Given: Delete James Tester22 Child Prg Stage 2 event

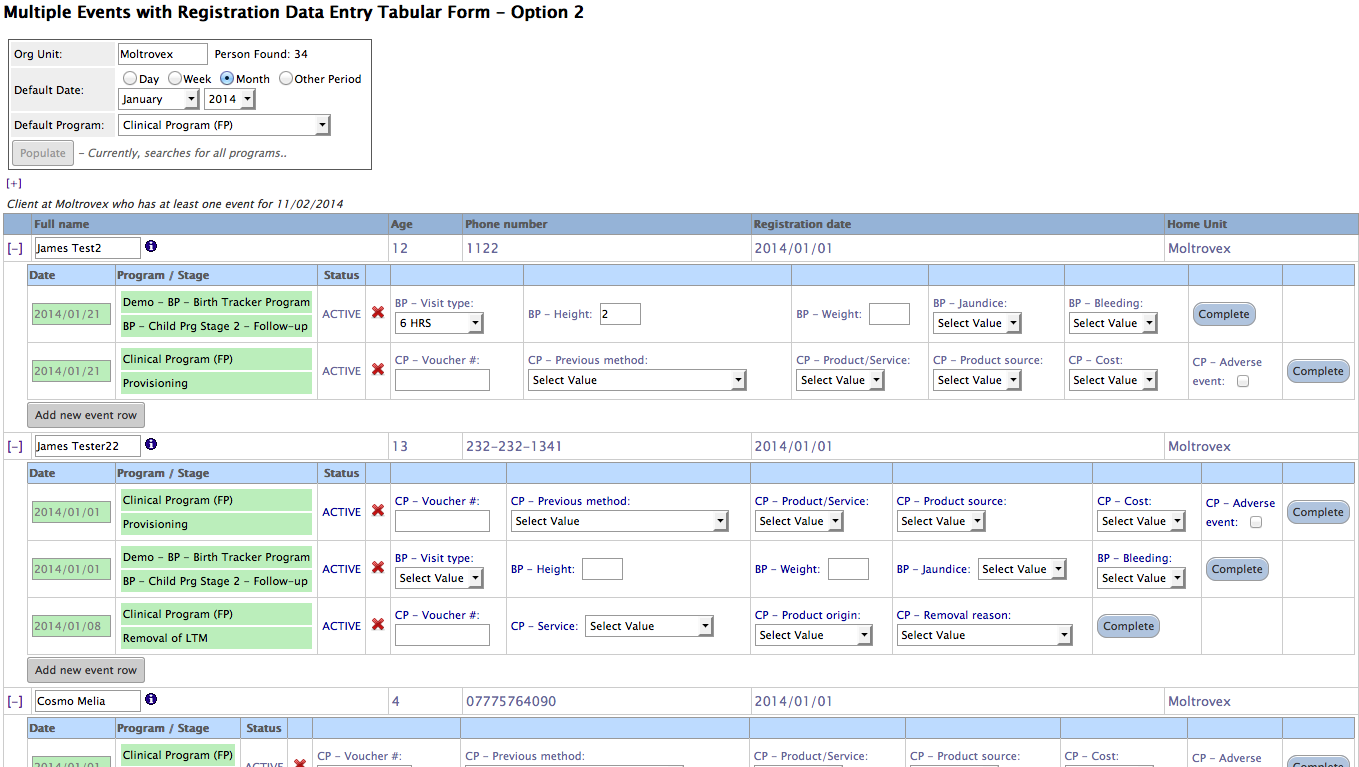Looking at the screenshot, I should pos(378,568).
